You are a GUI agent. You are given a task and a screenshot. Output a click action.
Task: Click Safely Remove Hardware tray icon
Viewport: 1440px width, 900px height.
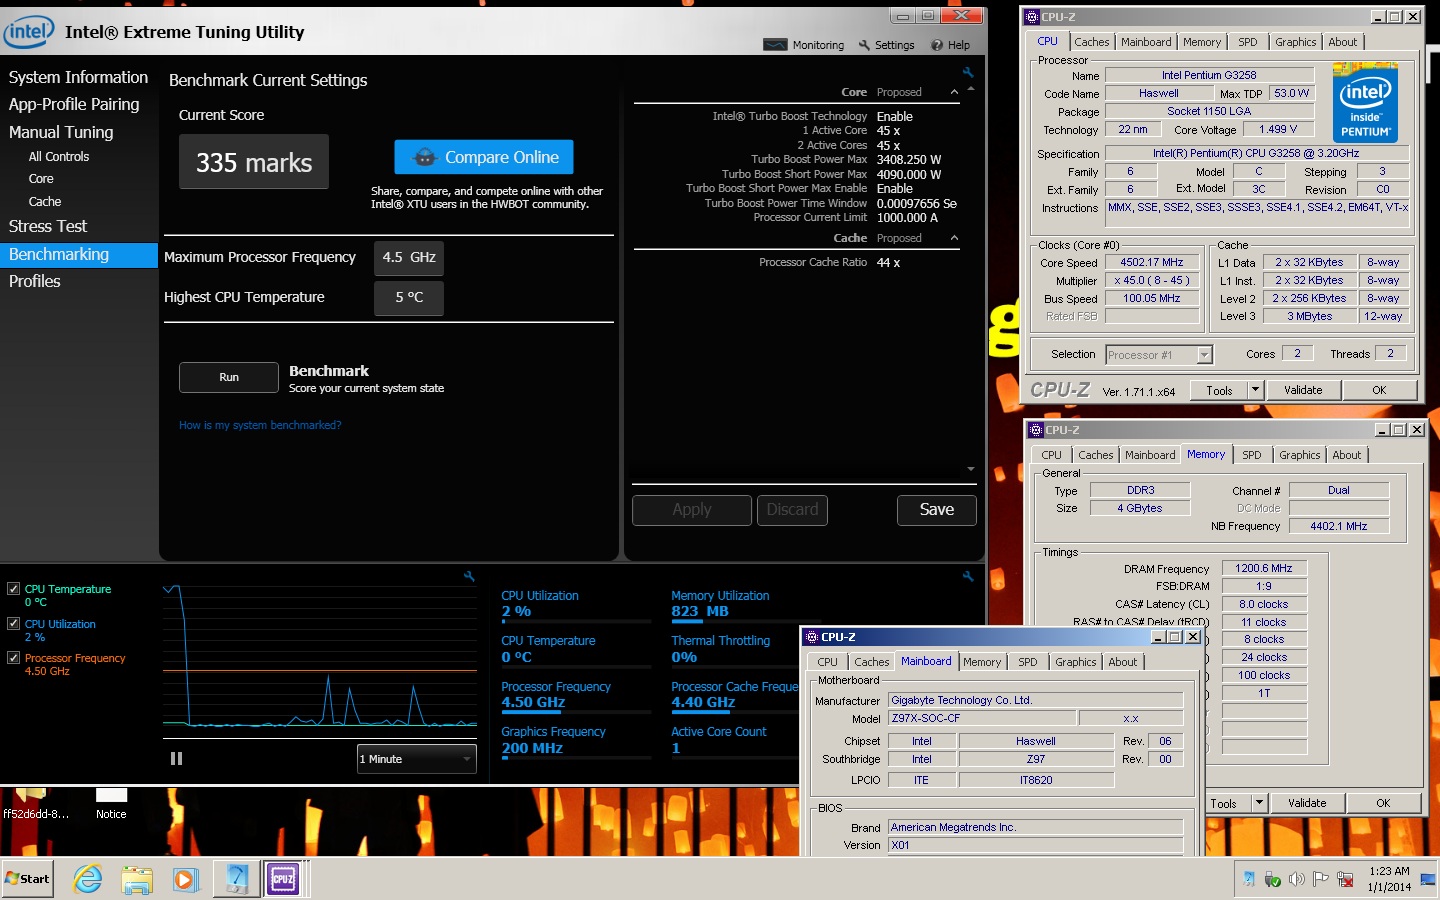click(x=1272, y=879)
